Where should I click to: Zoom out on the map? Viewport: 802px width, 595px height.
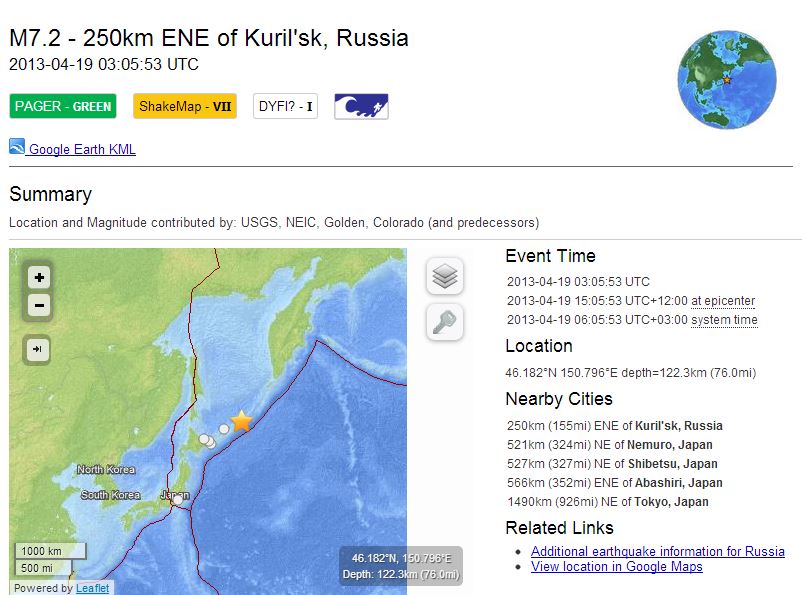point(39,306)
